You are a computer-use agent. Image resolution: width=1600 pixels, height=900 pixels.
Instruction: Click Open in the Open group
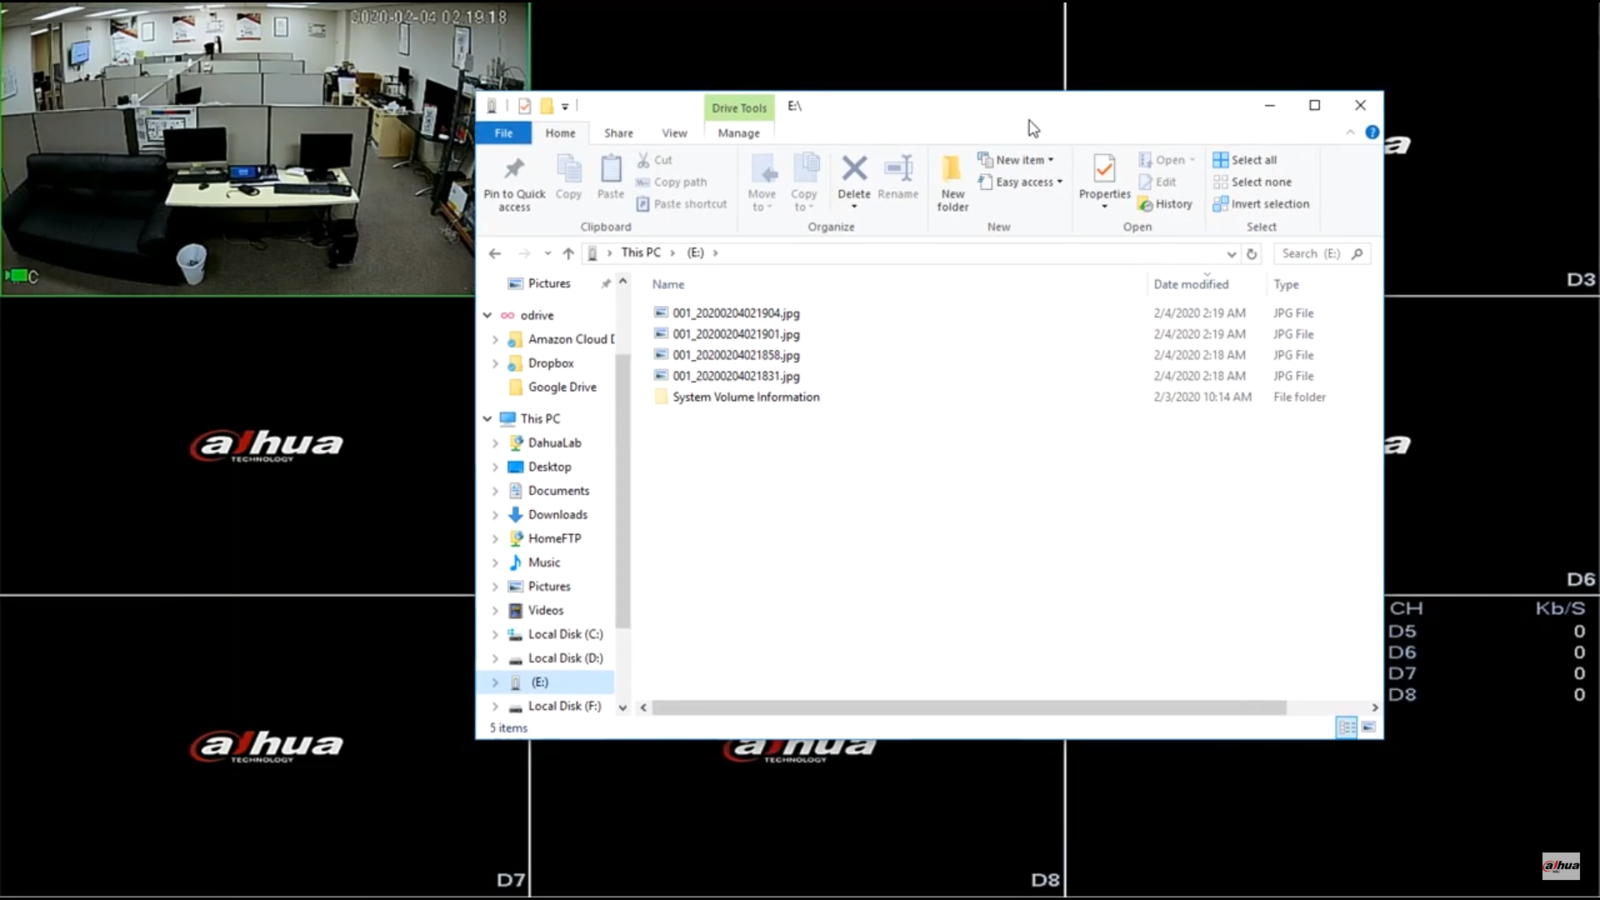1166,160
